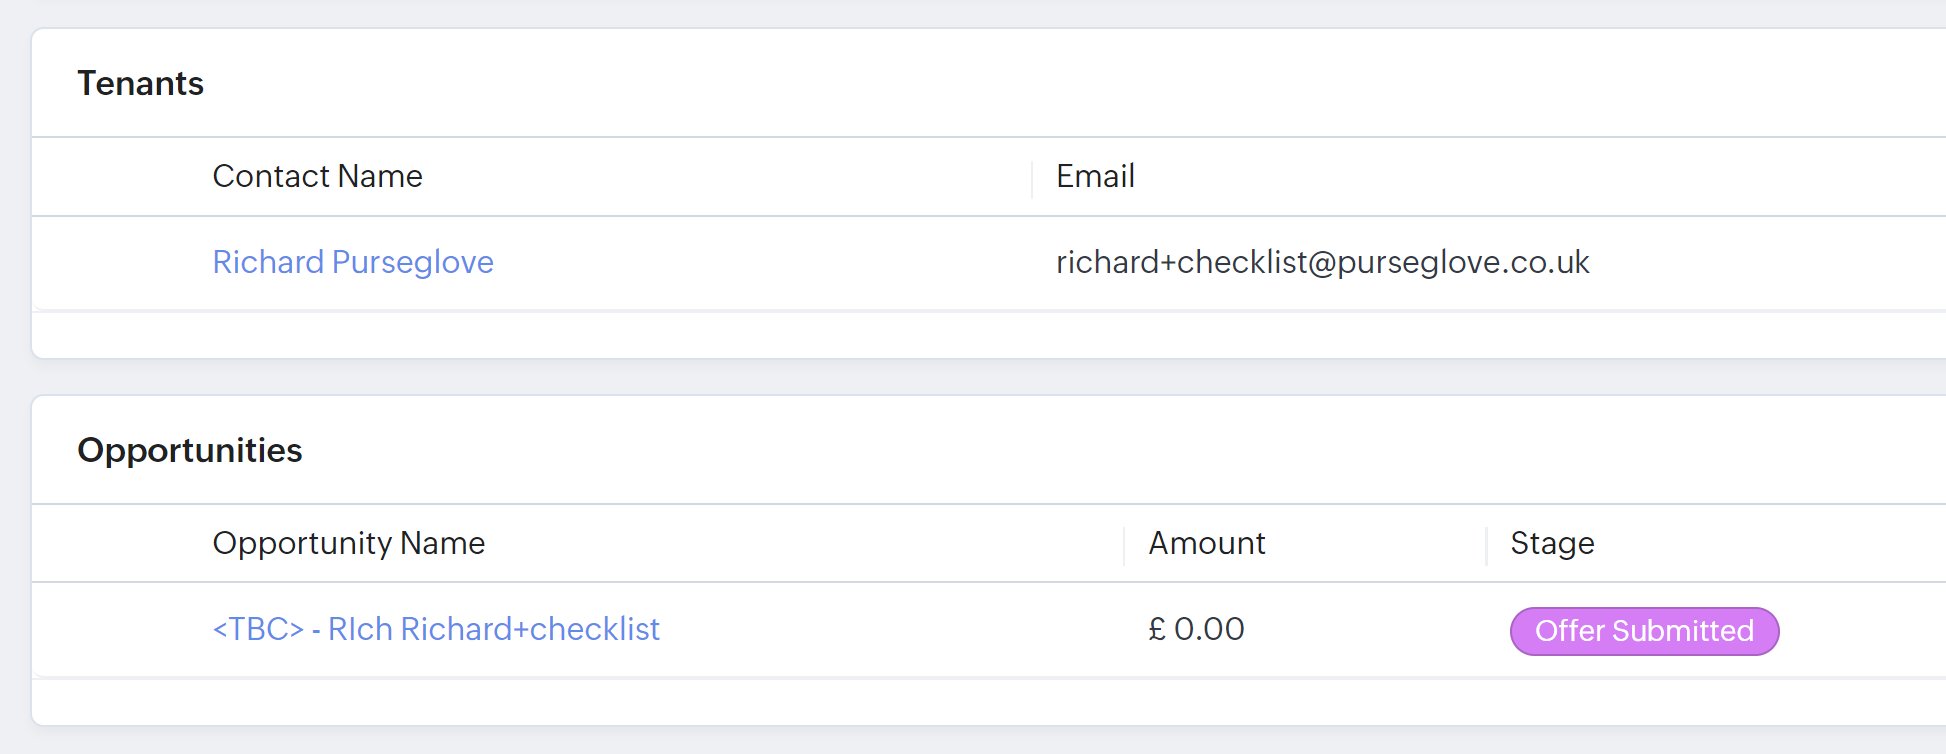Click divider between Opportunity Name and Amount
This screenshot has height=754, width=1946.
click(1124, 545)
